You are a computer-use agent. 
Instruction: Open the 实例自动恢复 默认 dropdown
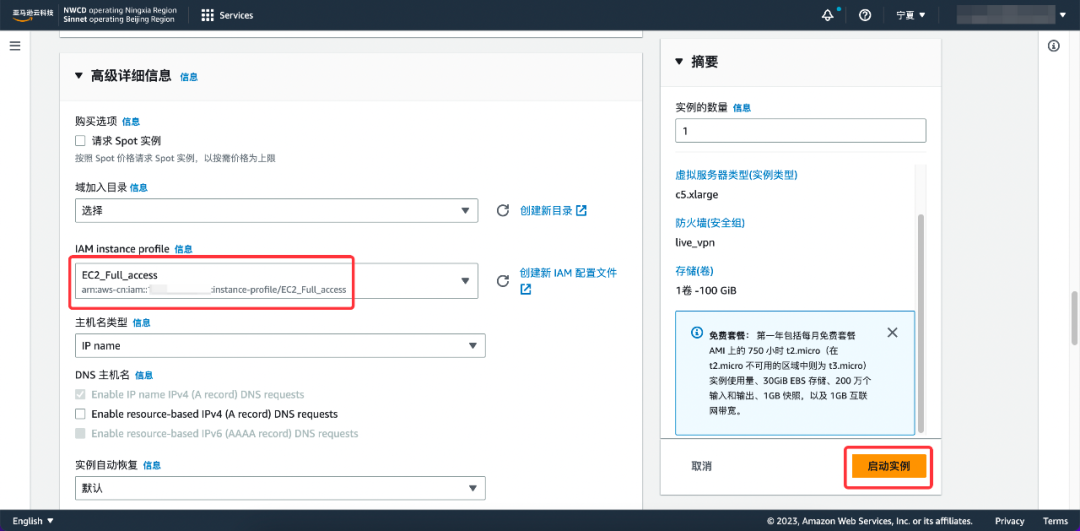[280, 488]
